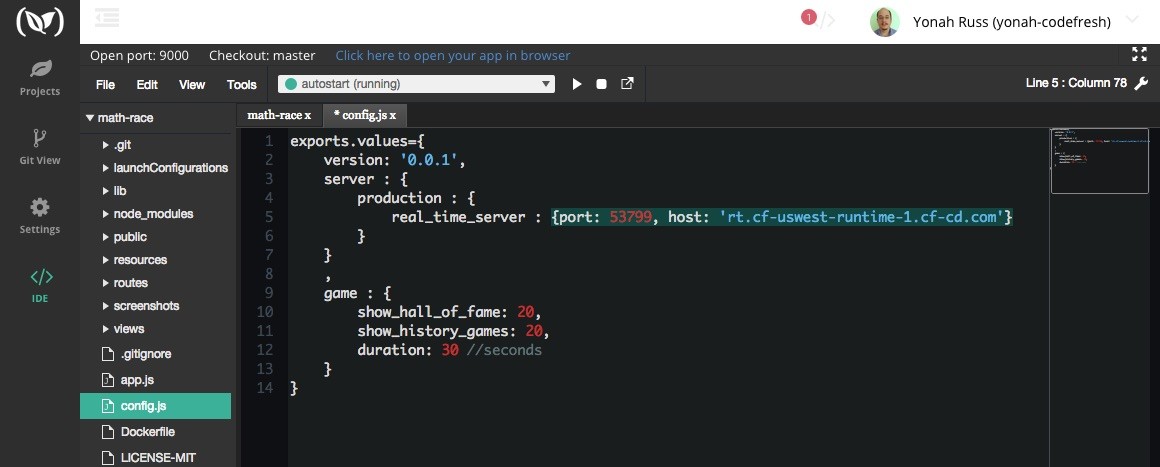
Task: Open the Tools menu
Action: pos(241,84)
